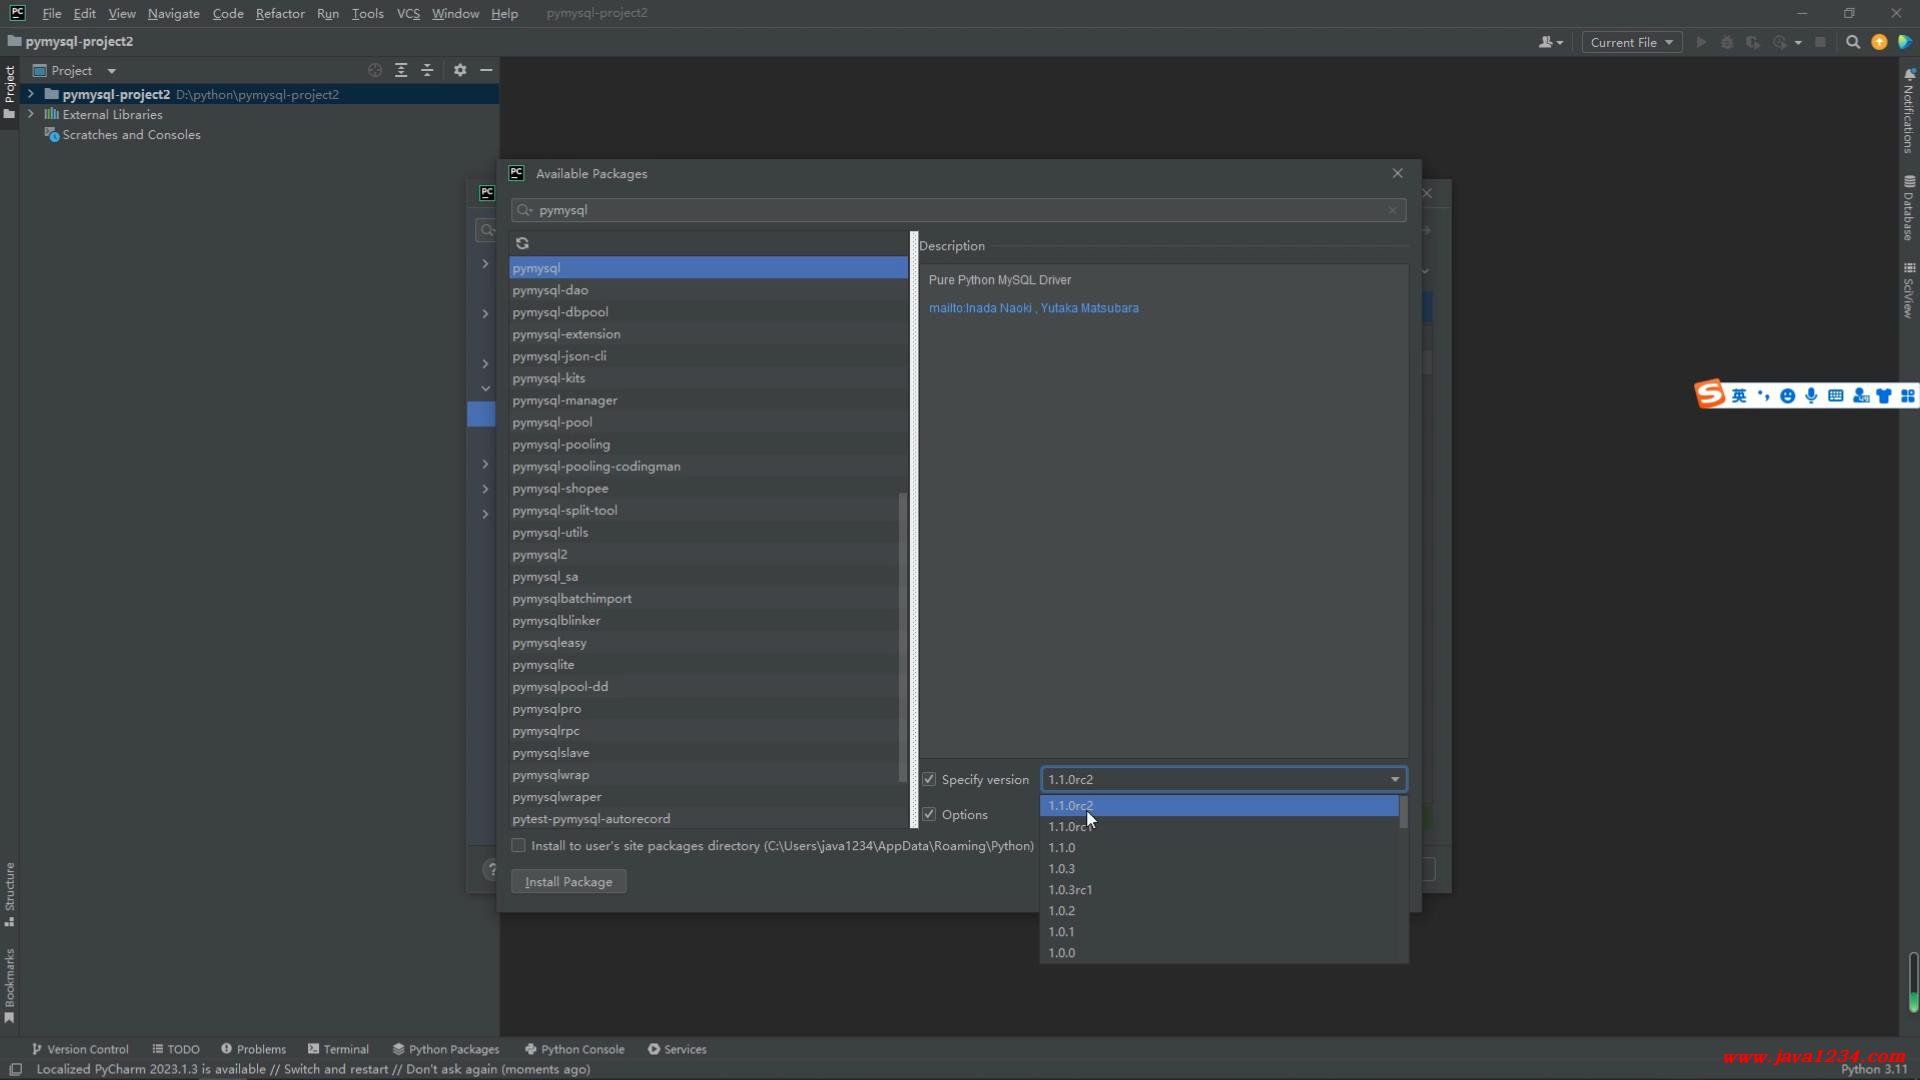Select pymysql-dao package
The height and width of the screenshot is (1080, 1920).
pos(708,290)
